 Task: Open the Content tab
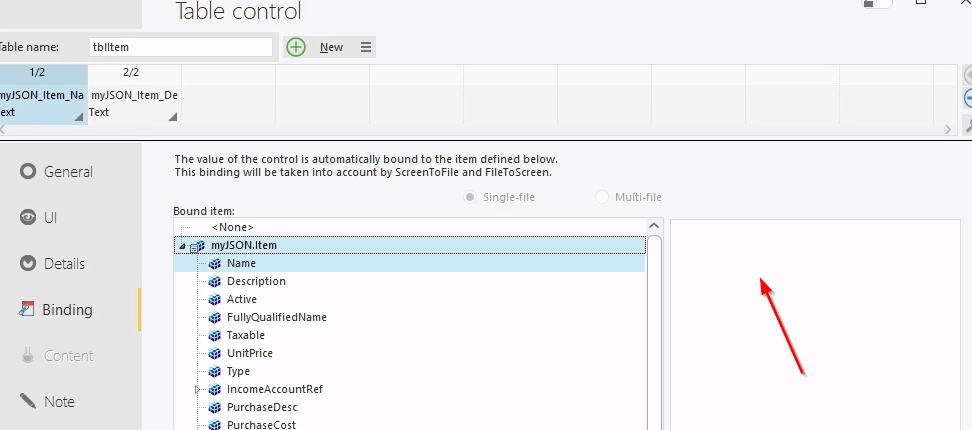coord(68,356)
